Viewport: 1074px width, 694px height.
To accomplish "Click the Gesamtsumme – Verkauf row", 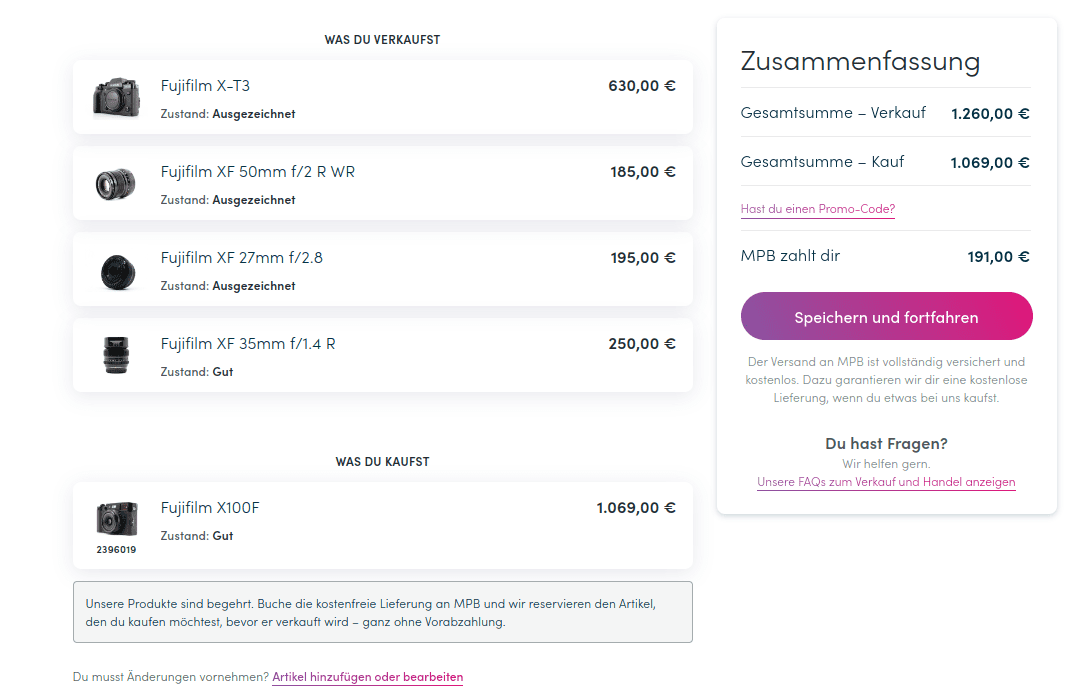I will coord(886,113).
